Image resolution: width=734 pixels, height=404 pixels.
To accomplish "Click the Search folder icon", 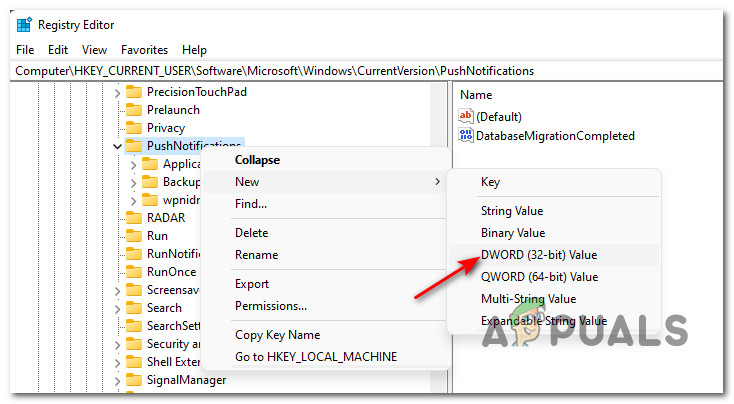I will coord(134,308).
